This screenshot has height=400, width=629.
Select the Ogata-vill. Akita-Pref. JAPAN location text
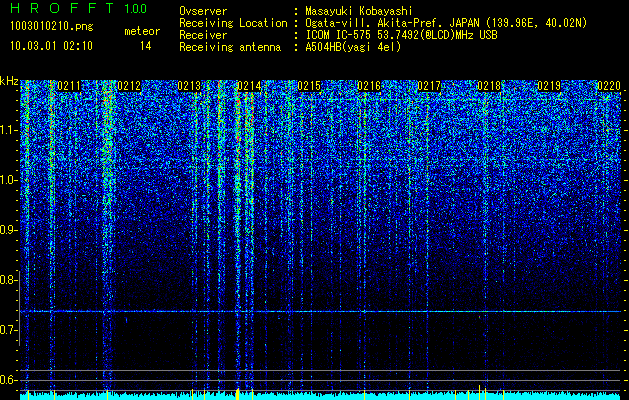[446, 23]
